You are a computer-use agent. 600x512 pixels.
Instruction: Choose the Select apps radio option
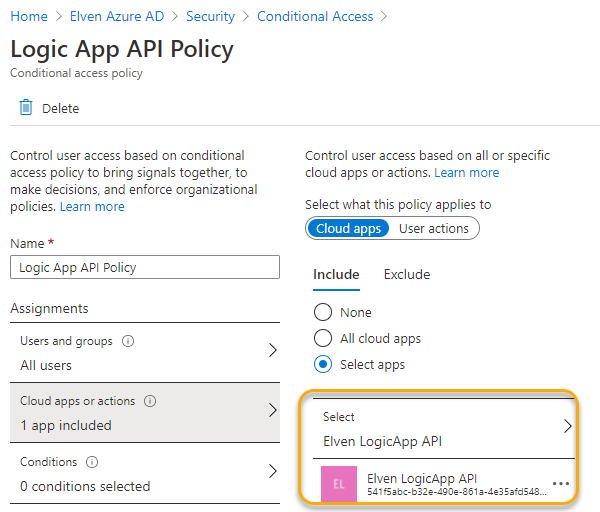click(x=323, y=364)
